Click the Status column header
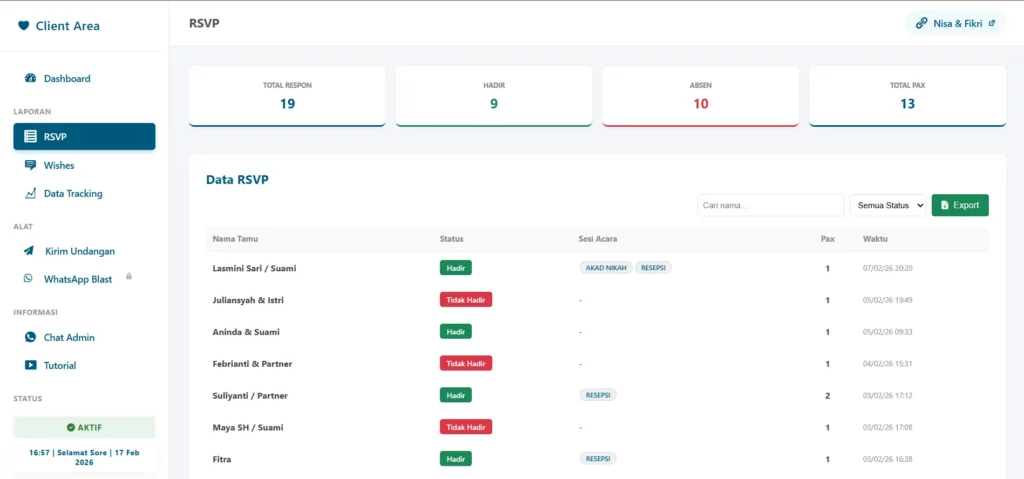This screenshot has height=479, width=1024. click(x=451, y=239)
